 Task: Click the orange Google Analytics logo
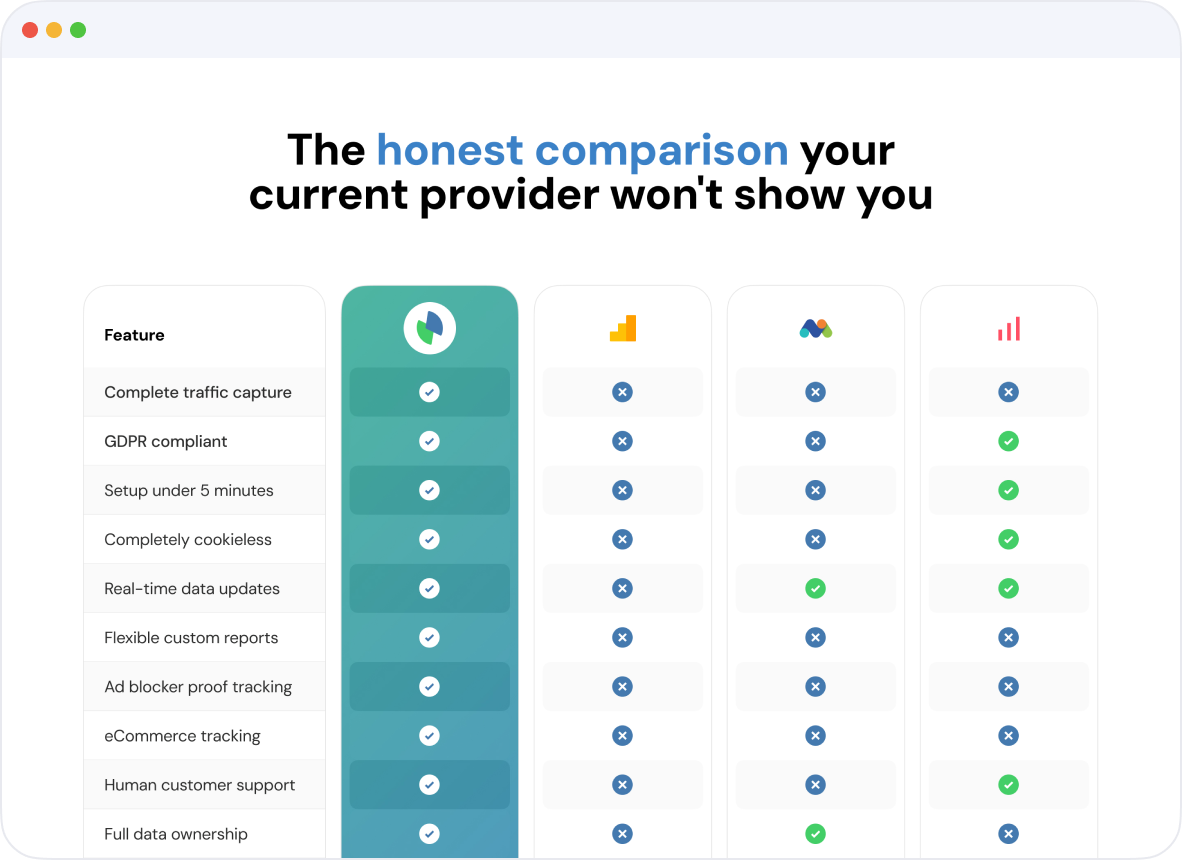point(623,329)
